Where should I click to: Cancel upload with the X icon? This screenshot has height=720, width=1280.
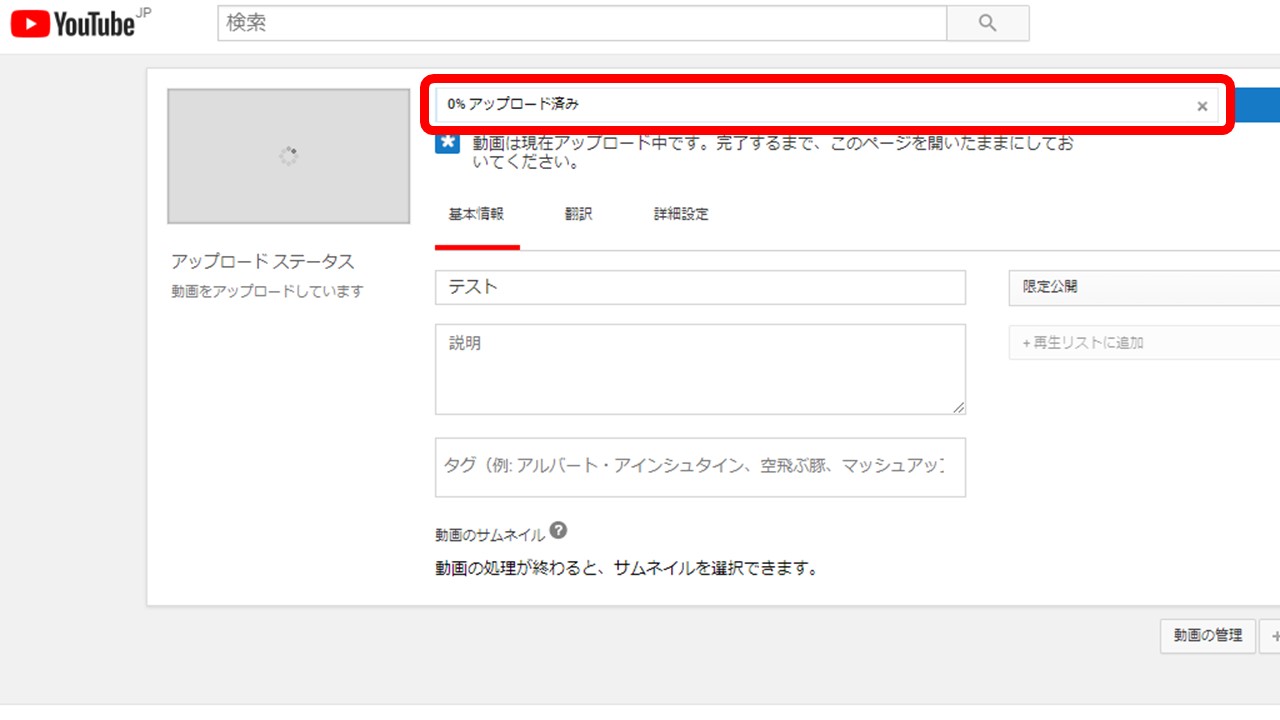(1202, 106)
